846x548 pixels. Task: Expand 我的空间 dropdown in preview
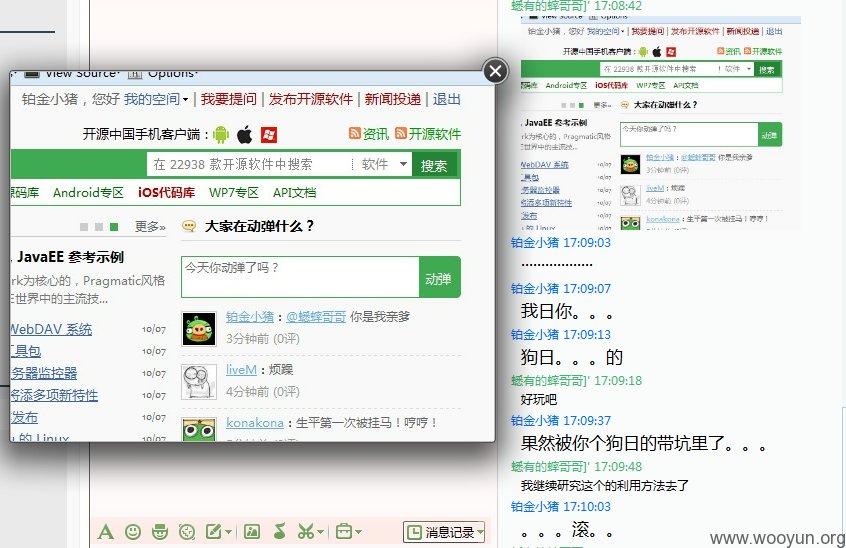point(185,100)
